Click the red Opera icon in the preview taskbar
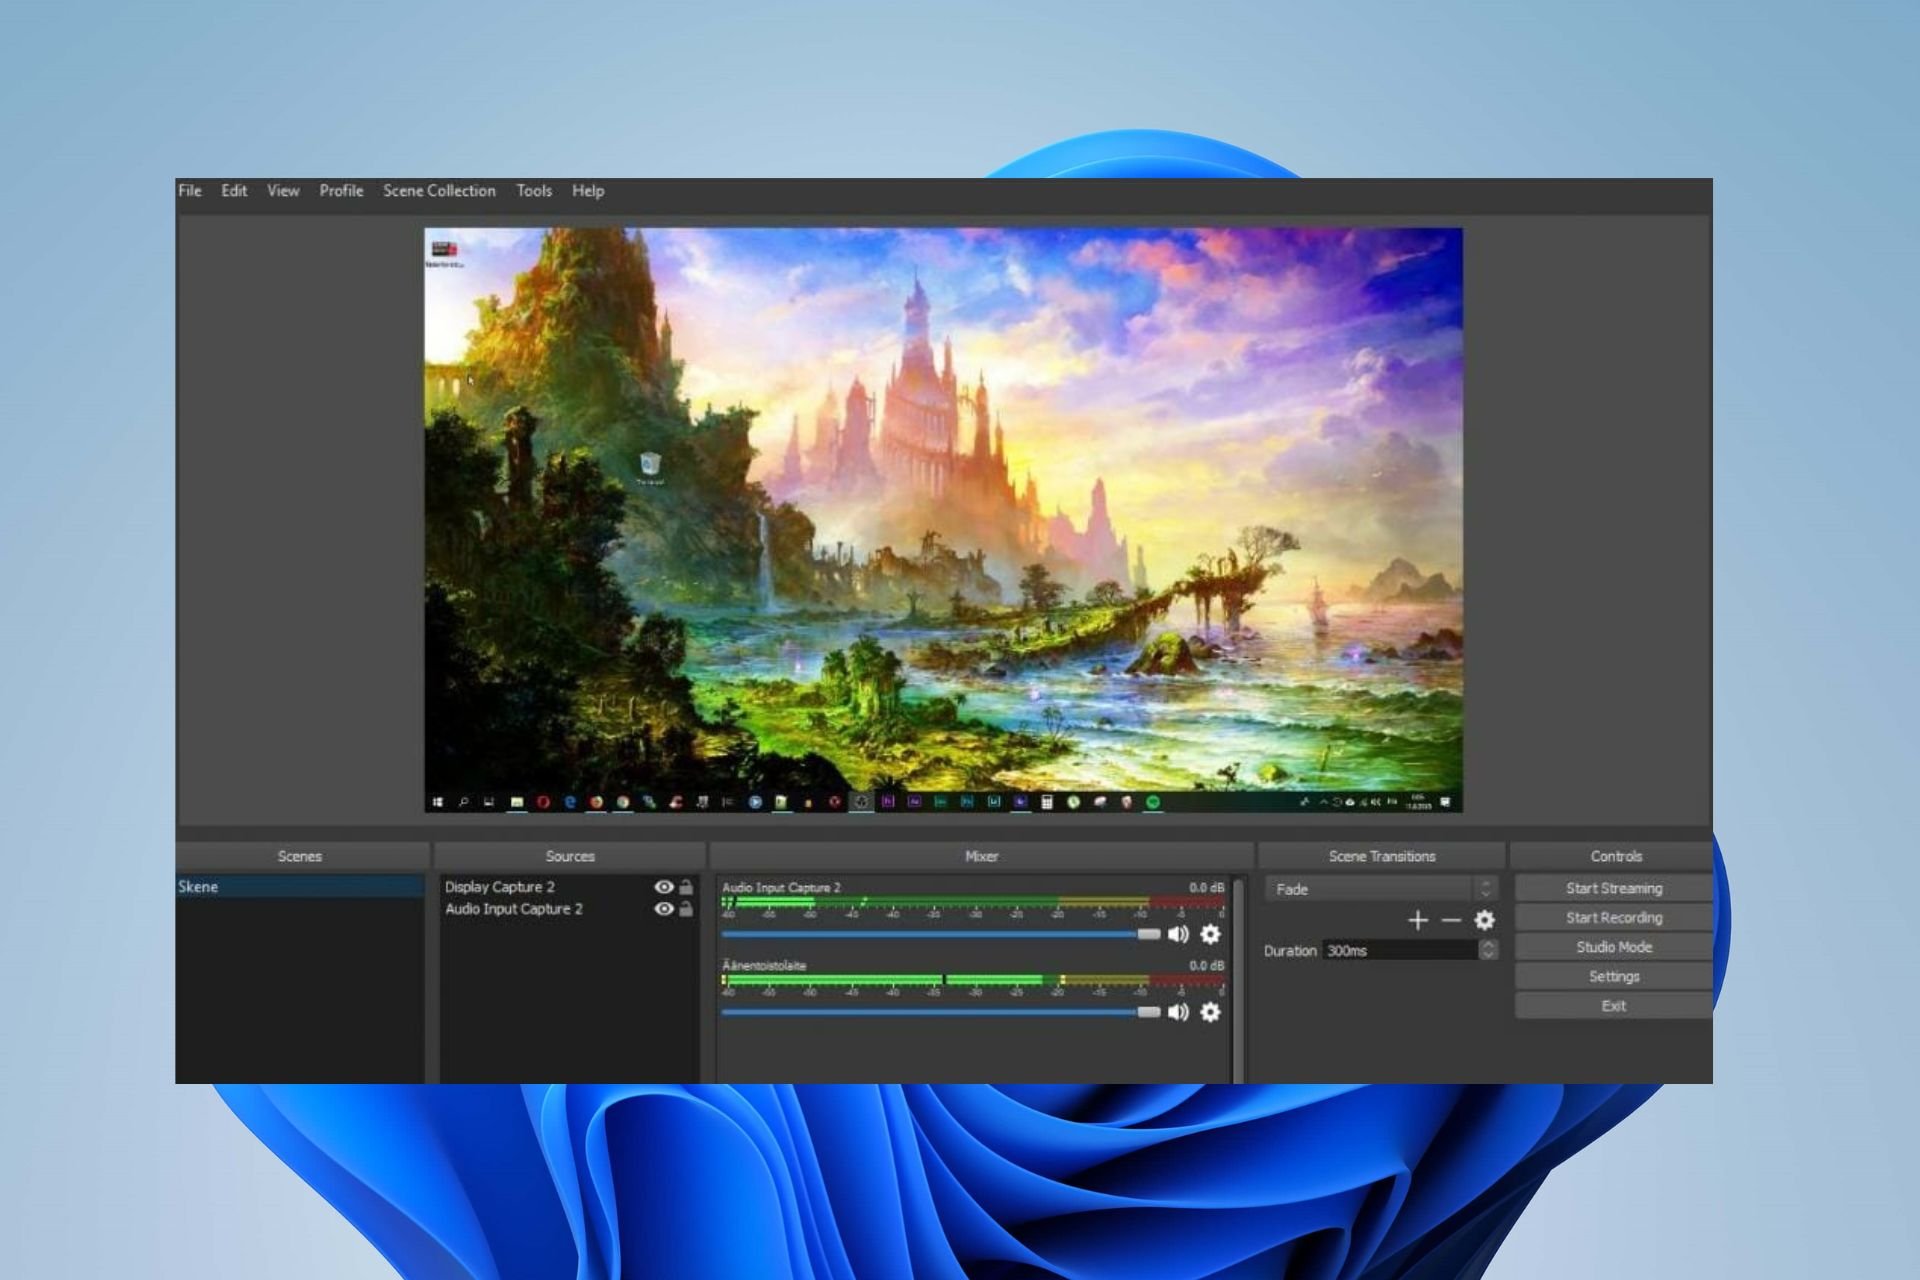Viewport: 1920px width, 1280px height. coord(543,802)
